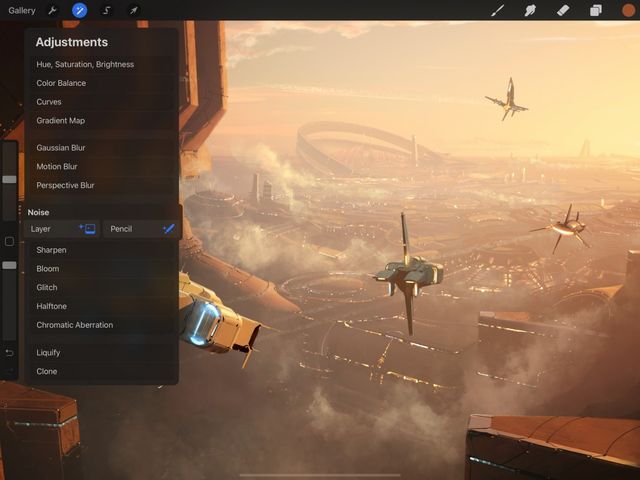Select the Smudge tool
The height and width of the screenshot is (480, 640).
(x=530, y=11)
